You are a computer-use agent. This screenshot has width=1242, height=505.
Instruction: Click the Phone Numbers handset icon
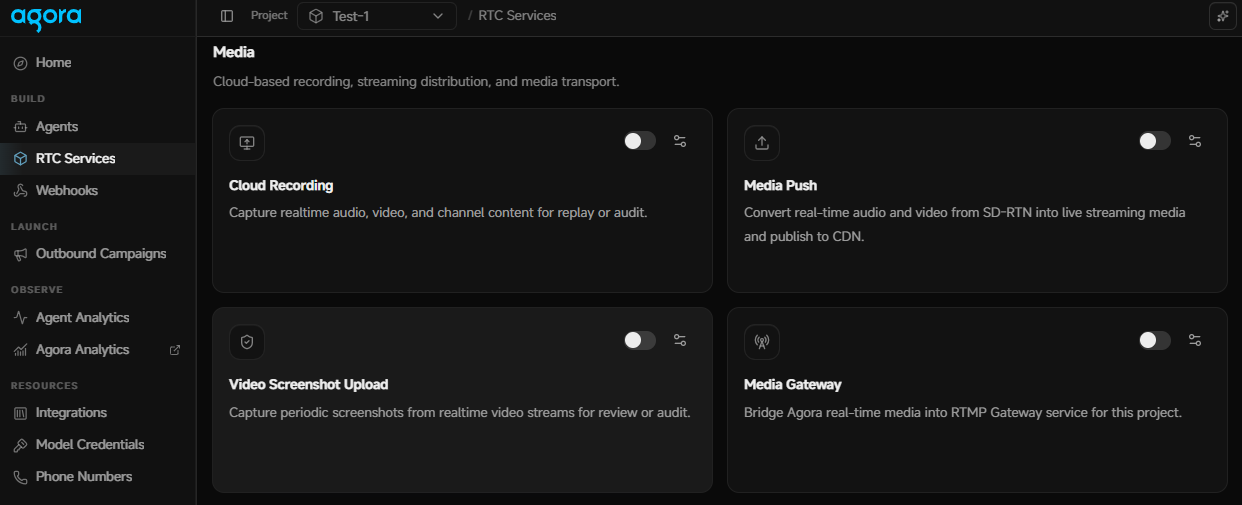(20, 477)
